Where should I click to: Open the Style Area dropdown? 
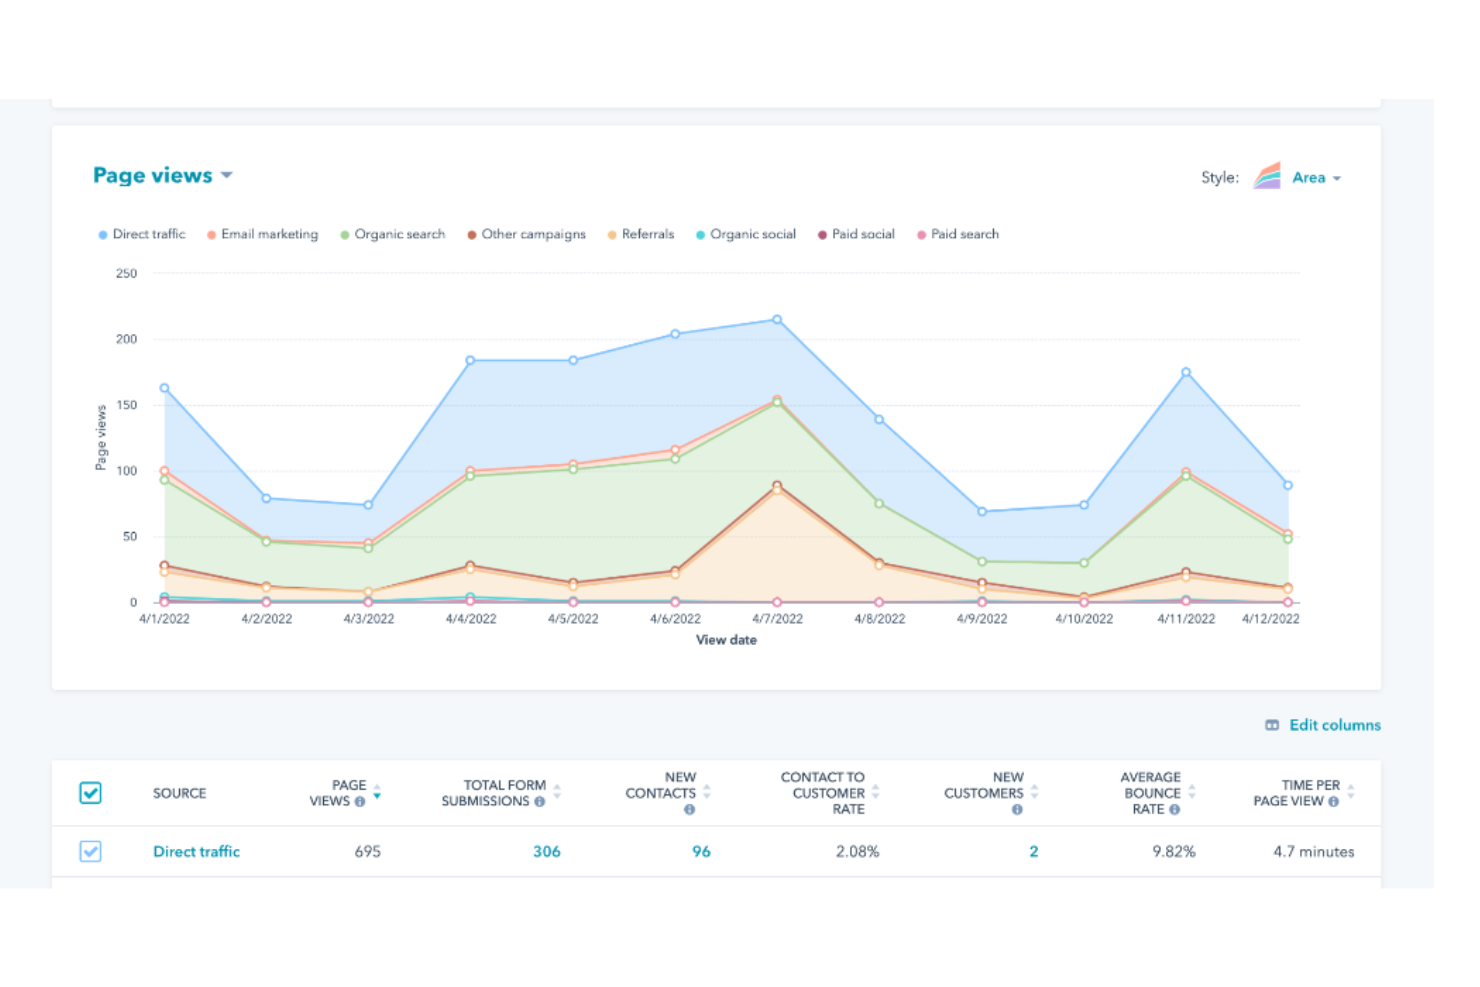click(x=1316, y=177)
